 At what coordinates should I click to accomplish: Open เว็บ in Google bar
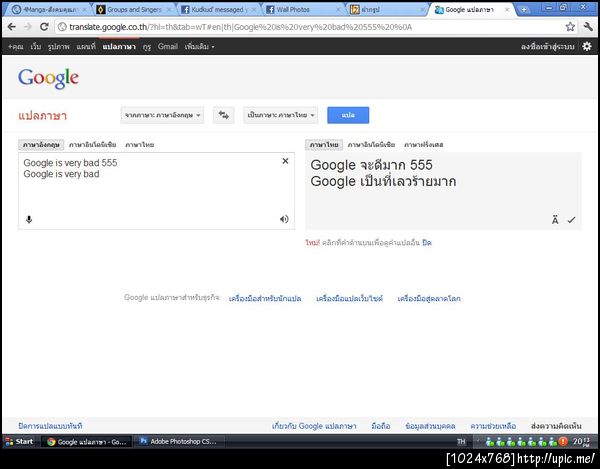click(36, 47)
